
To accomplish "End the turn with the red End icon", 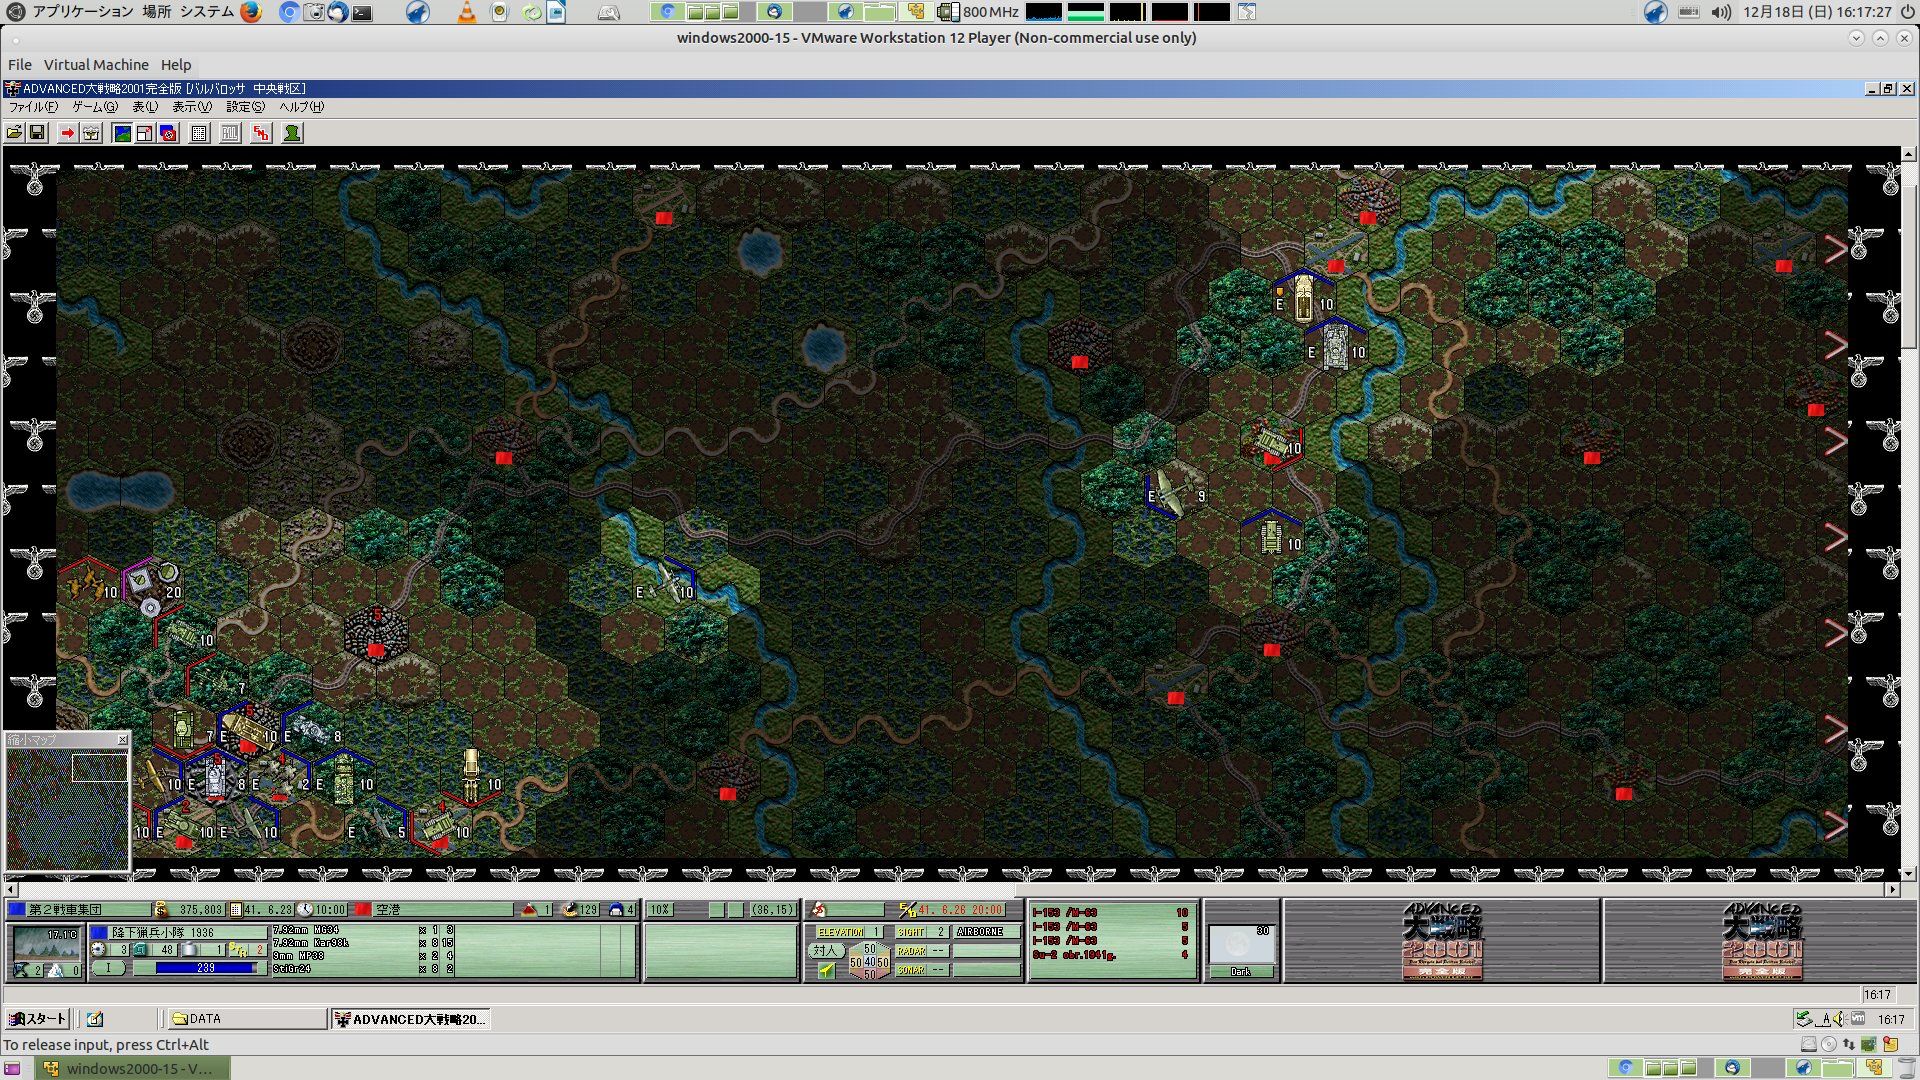I will click(x=261, y=133).
